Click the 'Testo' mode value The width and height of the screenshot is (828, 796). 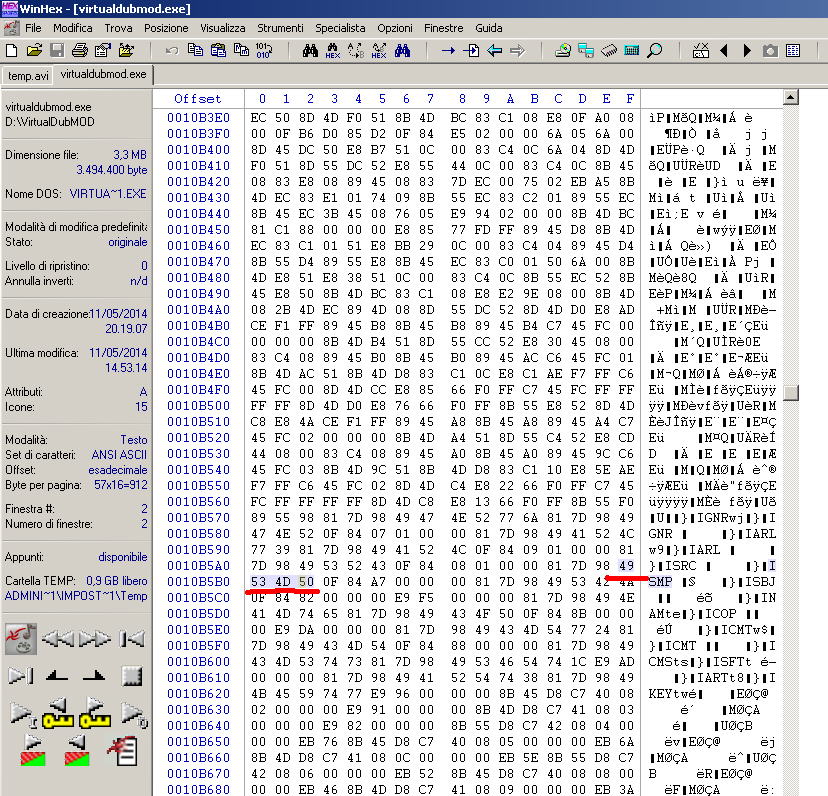click(134, 440)
